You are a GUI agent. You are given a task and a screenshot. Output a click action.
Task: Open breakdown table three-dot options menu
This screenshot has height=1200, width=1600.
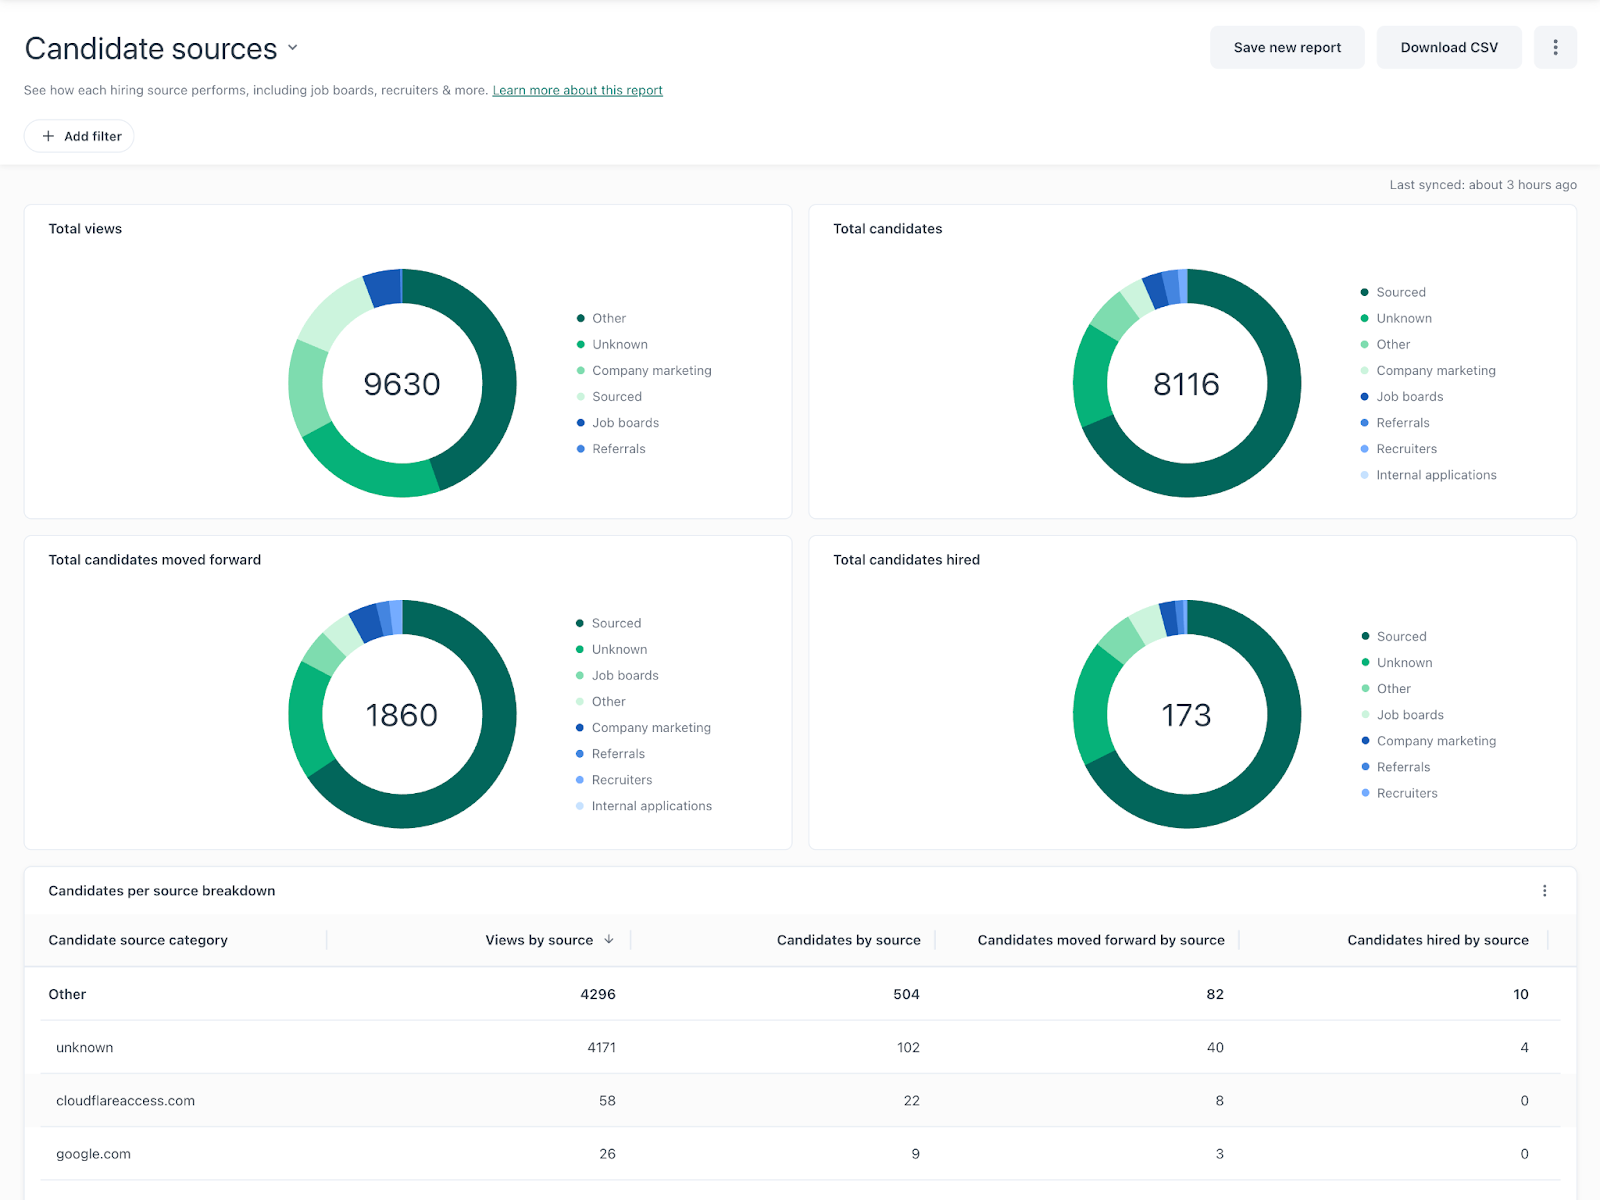1544,891
